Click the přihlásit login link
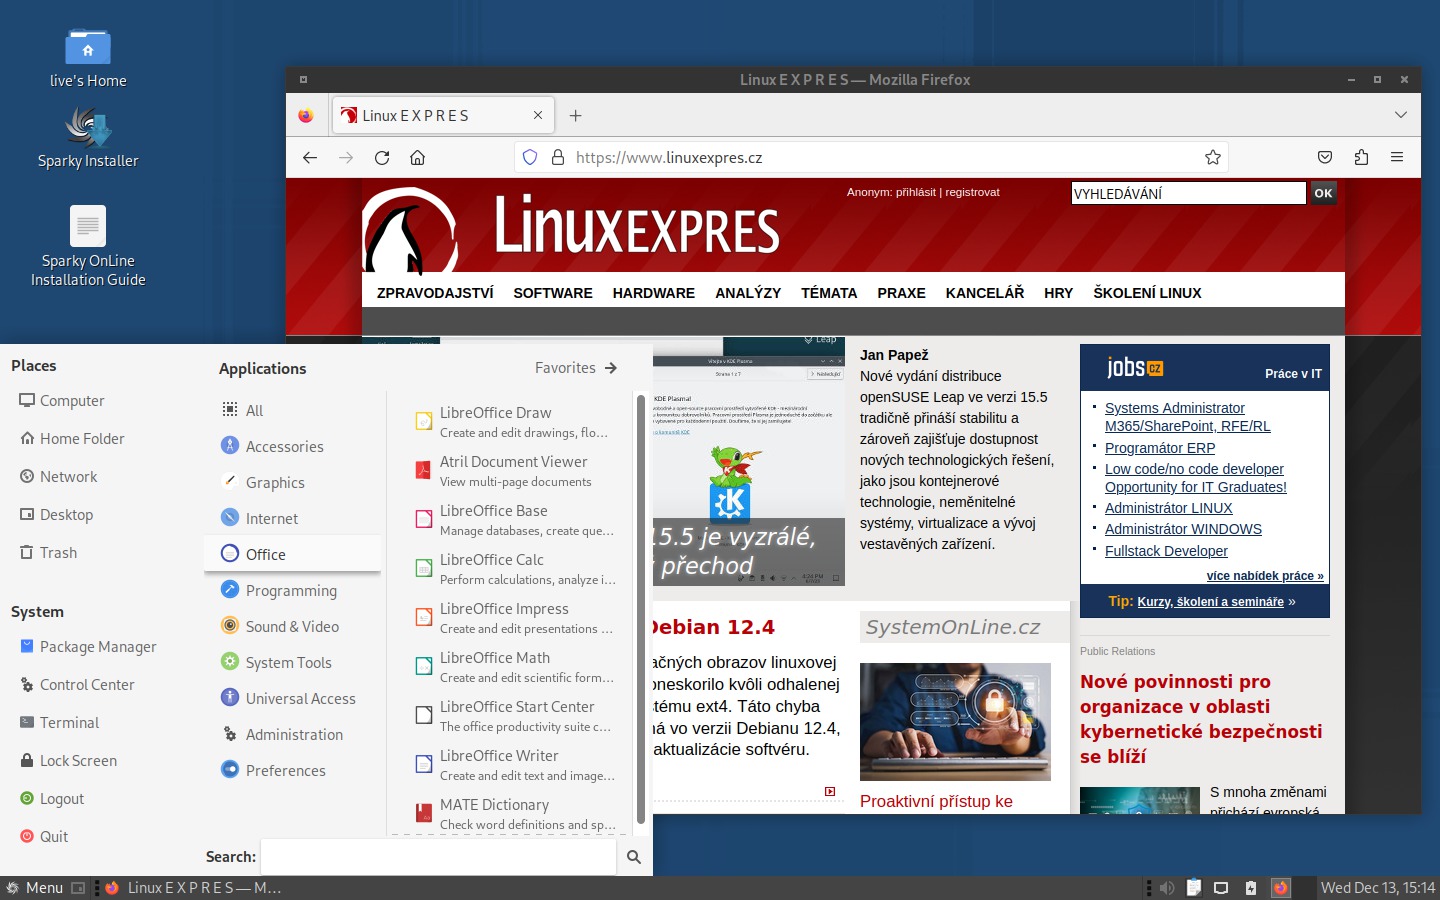Image resolution: width=1440 pixels, height=900 pixels. (916, 192)
